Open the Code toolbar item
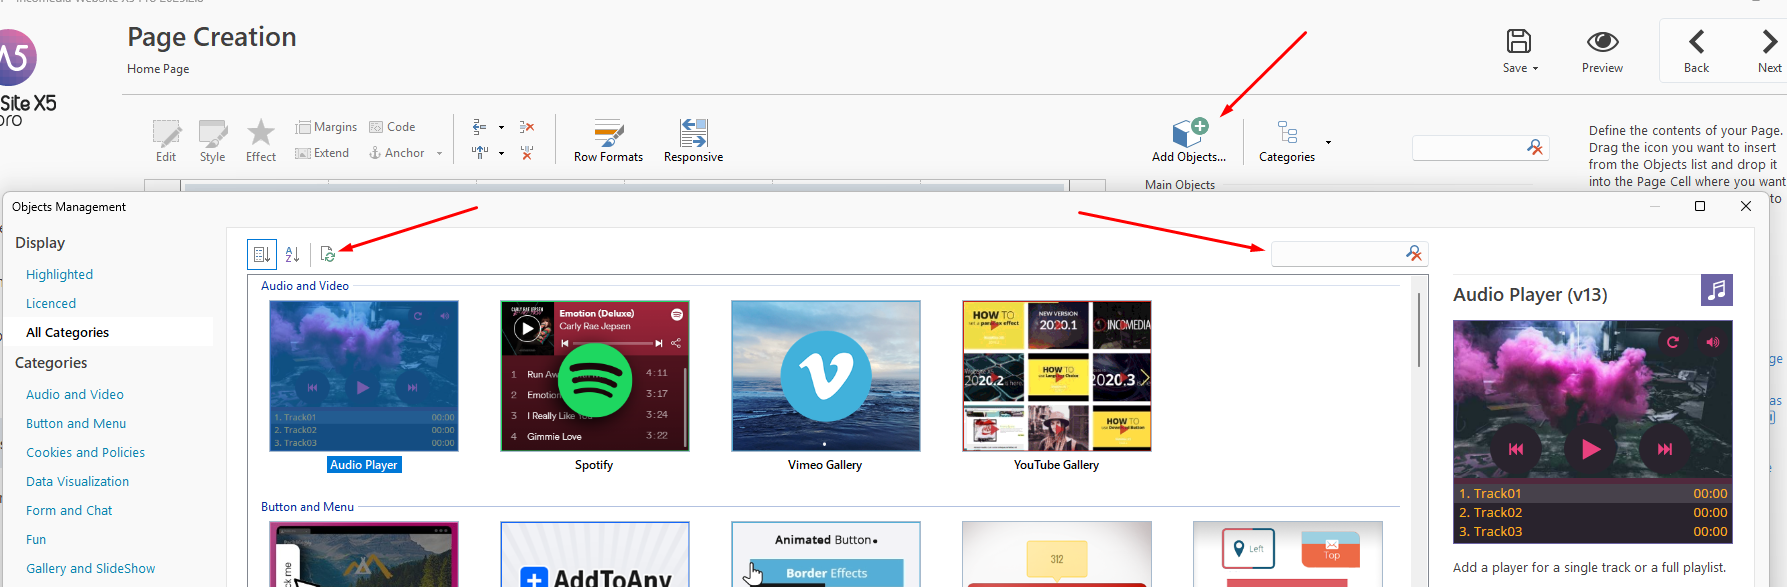This screenshot has height=587, width=1787. tap(392, 127)
